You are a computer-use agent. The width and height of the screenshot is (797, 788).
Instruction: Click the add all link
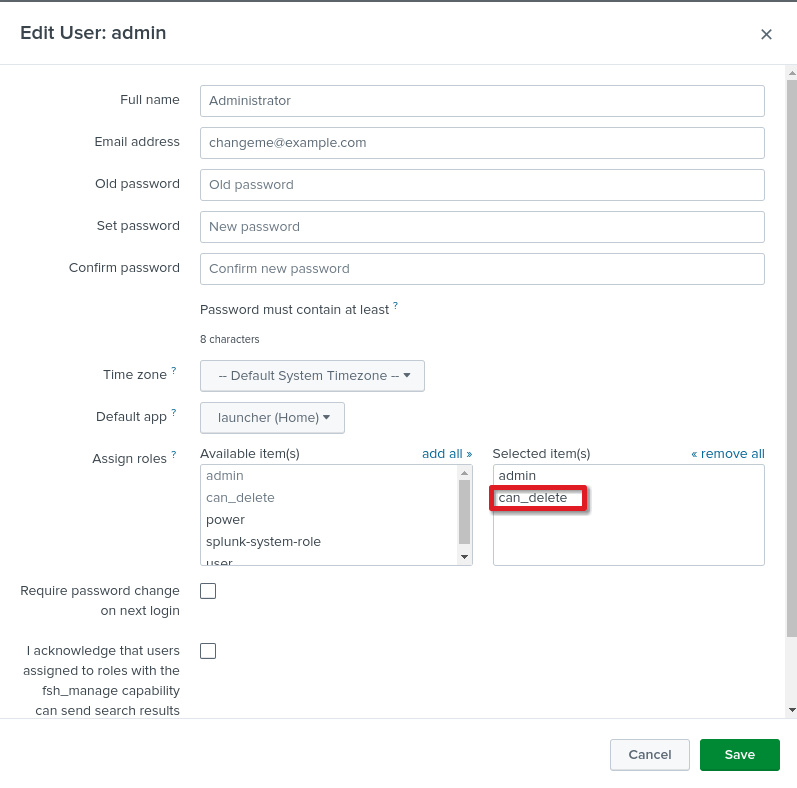click(446, 454)
